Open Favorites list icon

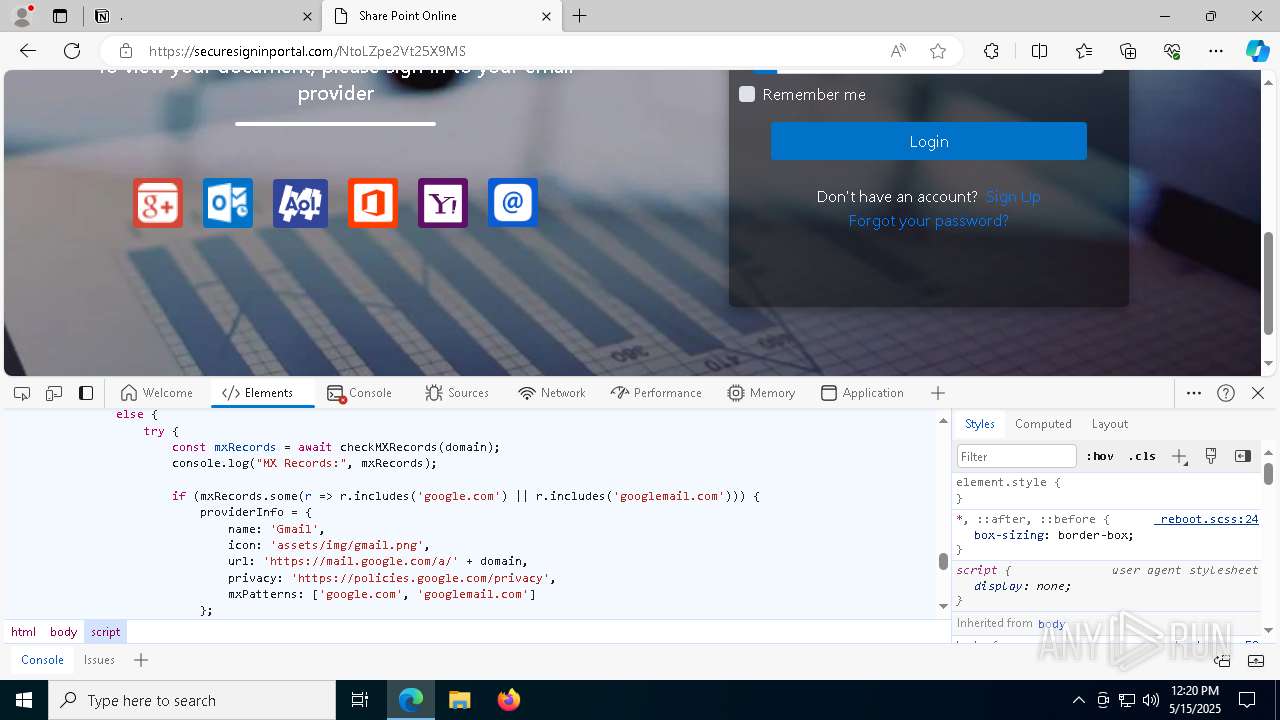pos(1084,51)
